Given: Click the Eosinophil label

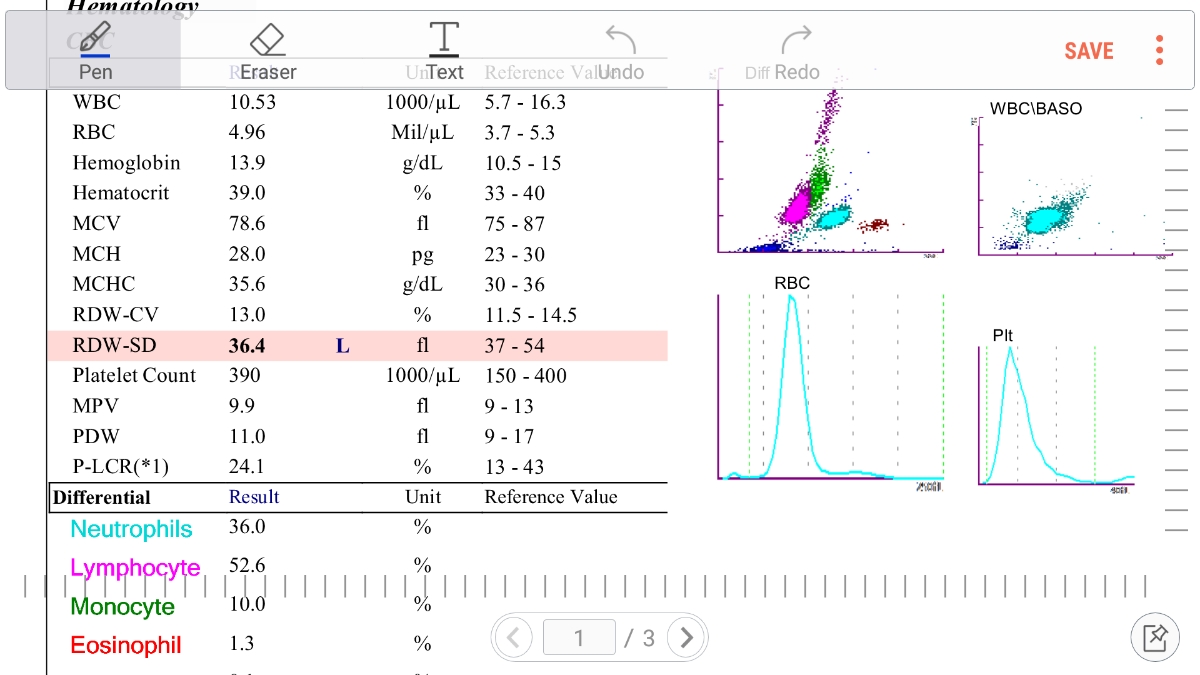Looking at the screenshot, I should coord(126,645).
